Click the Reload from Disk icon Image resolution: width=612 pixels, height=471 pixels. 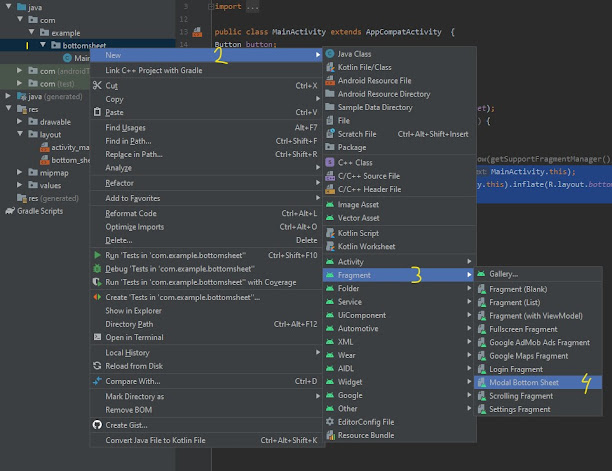tap(97, 366)
